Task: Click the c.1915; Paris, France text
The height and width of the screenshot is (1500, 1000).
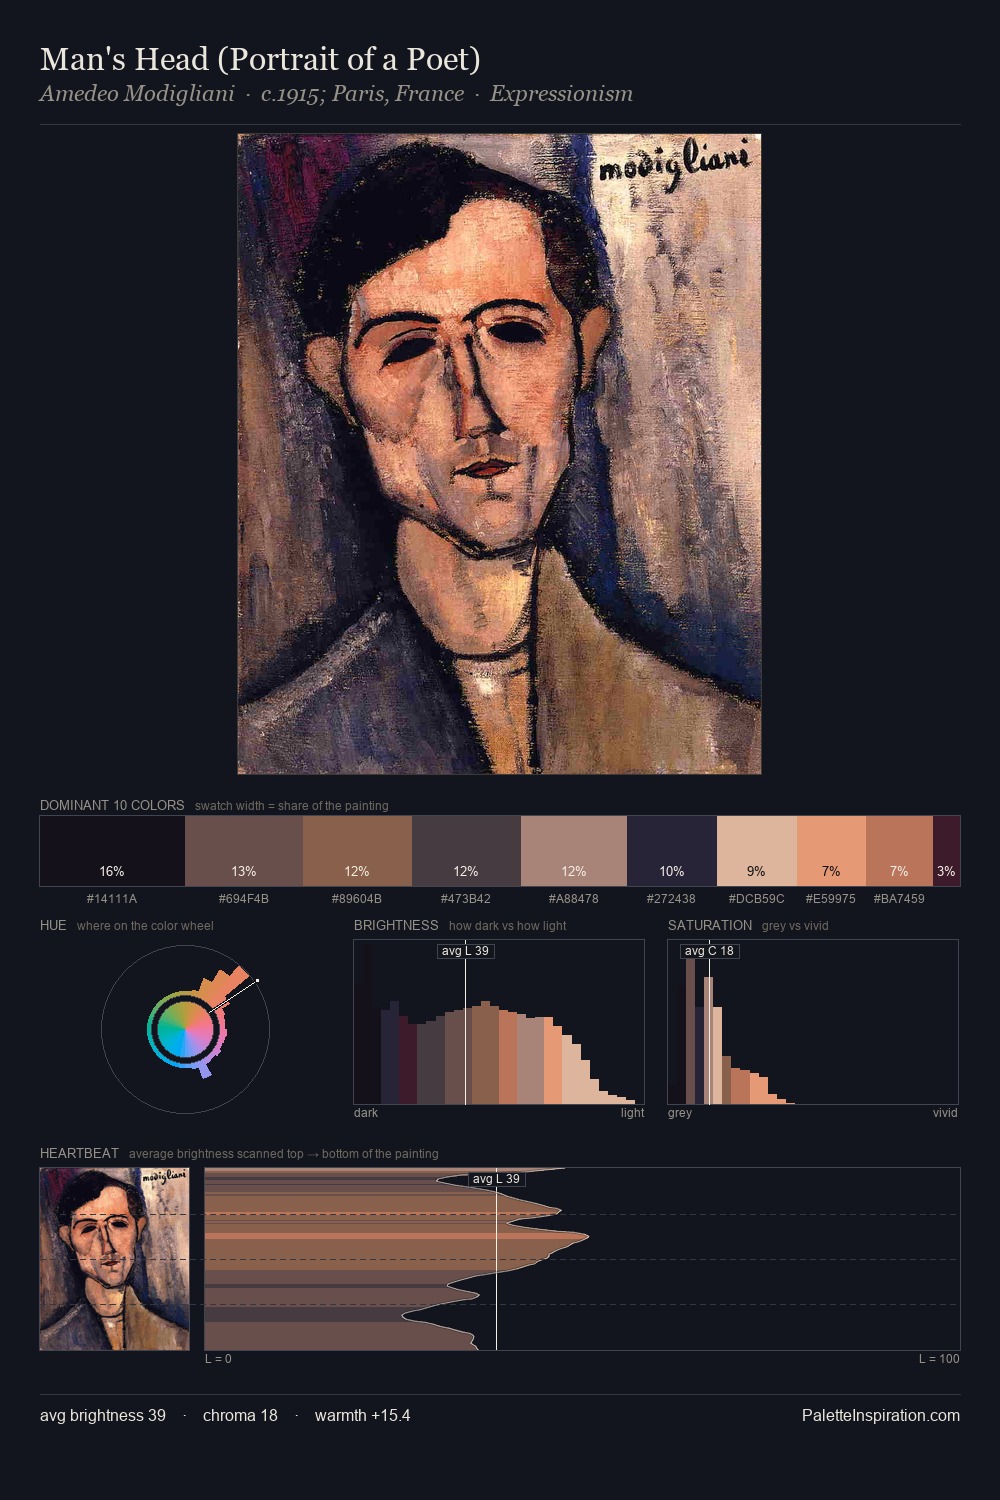Action: click(x=362, y=94)
